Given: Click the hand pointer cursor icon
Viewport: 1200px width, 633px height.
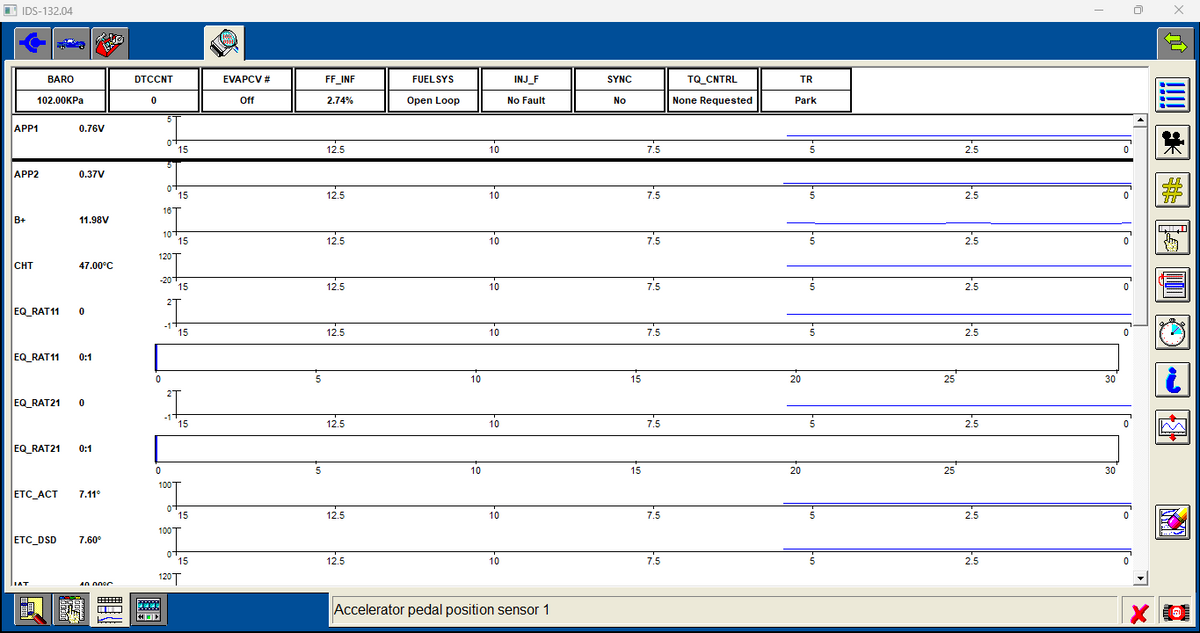Looking at the screenshot, I should tap(1172, 236).
